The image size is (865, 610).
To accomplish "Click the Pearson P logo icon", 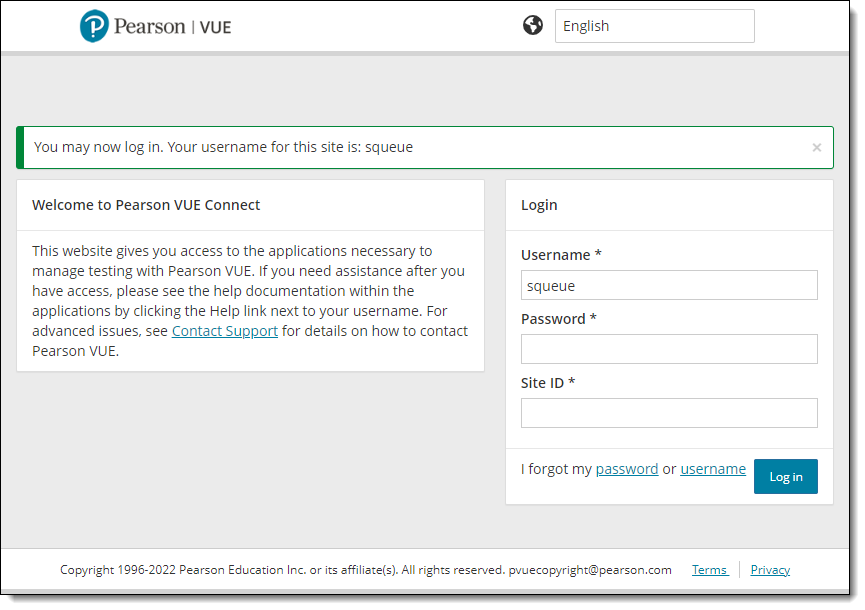I will pyautogui.click(x=94, y=26).
